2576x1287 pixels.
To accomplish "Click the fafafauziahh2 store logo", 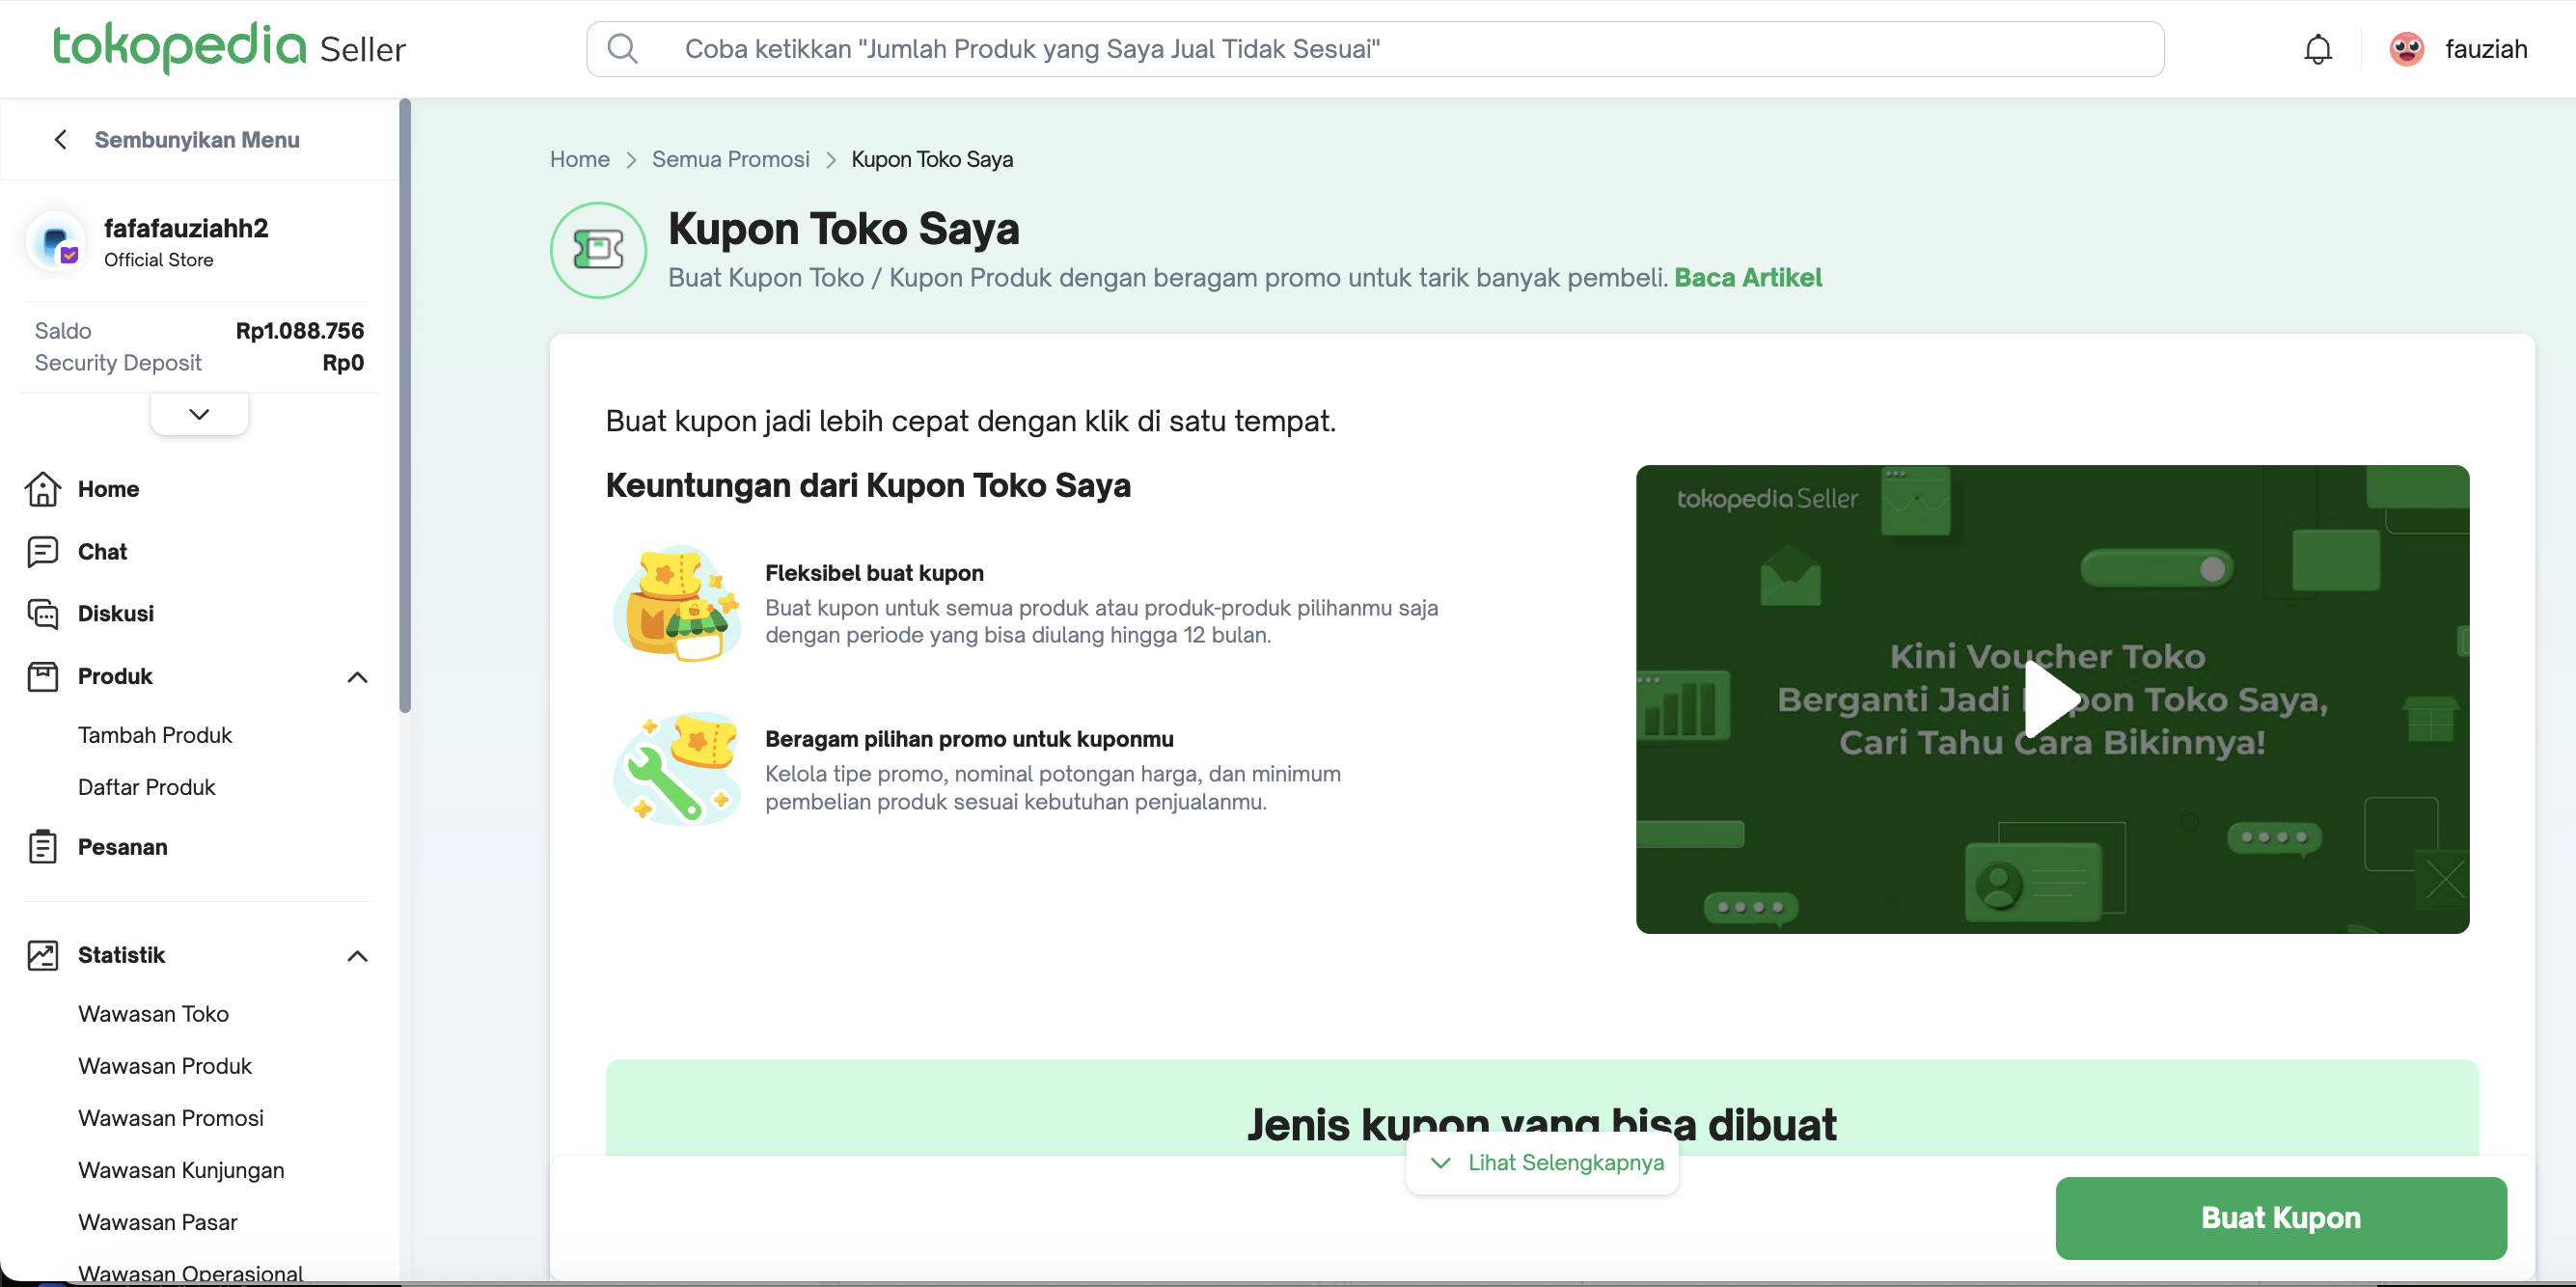I will pyautogui.click(x=56, y=242).
